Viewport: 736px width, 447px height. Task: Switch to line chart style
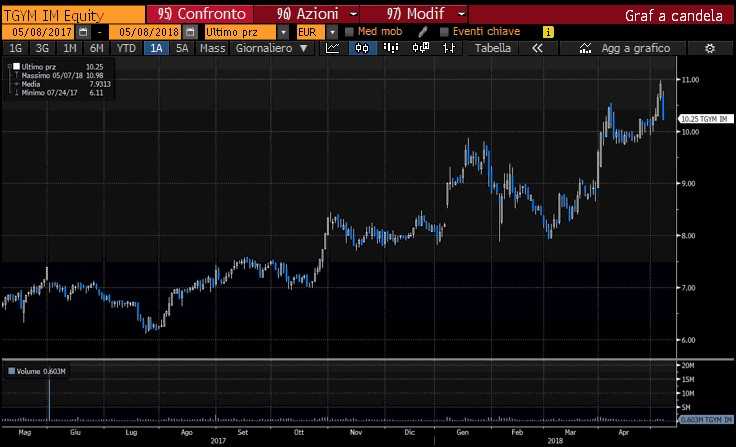click(x=332, y=48)
